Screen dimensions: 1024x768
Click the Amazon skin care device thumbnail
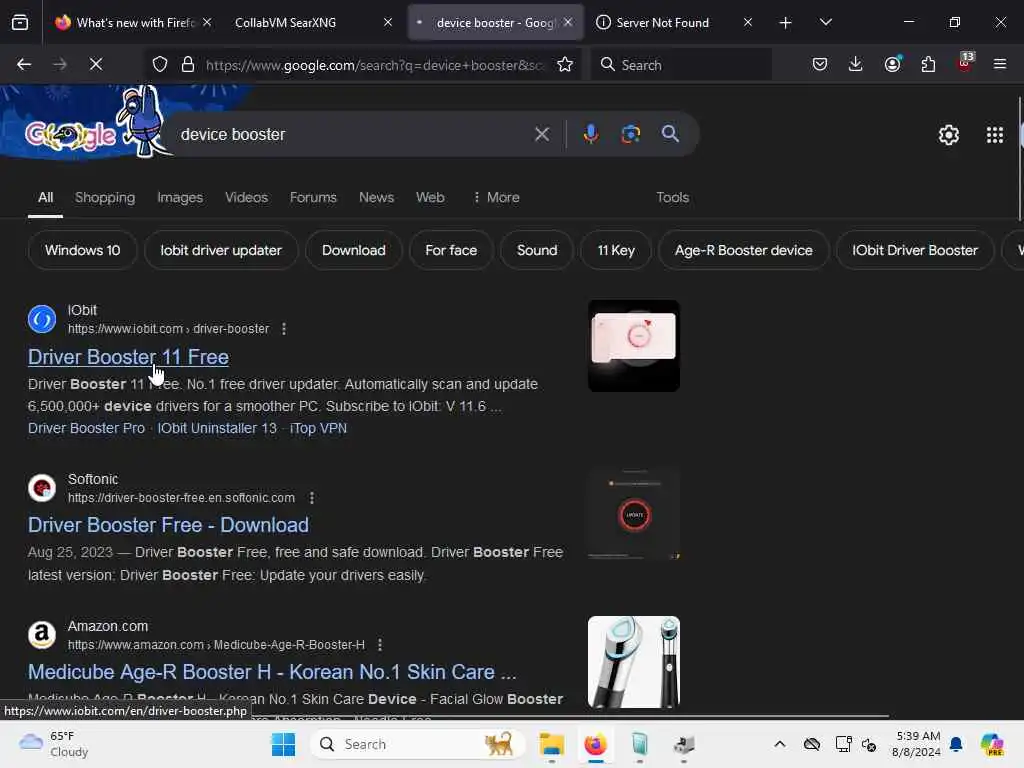(x=633, y=662)
